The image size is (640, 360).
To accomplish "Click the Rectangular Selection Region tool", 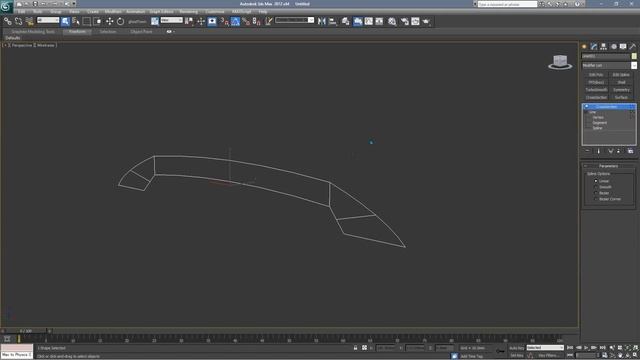I will [87, 21].
